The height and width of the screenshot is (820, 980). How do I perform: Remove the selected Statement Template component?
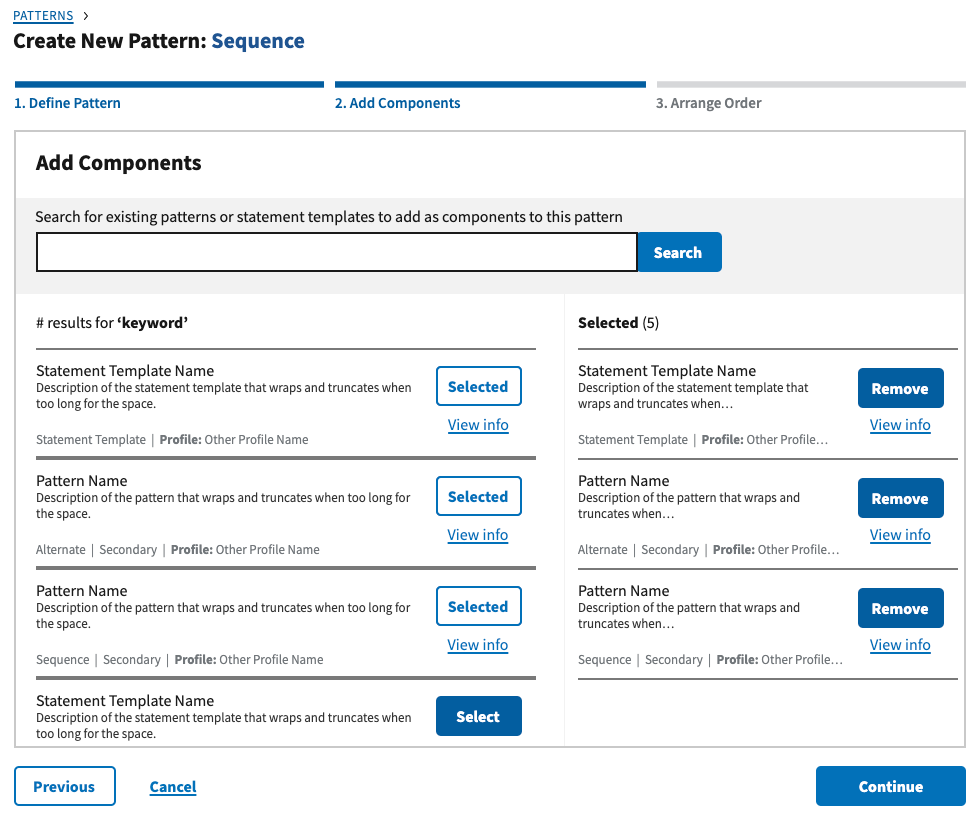pos(900,389)
